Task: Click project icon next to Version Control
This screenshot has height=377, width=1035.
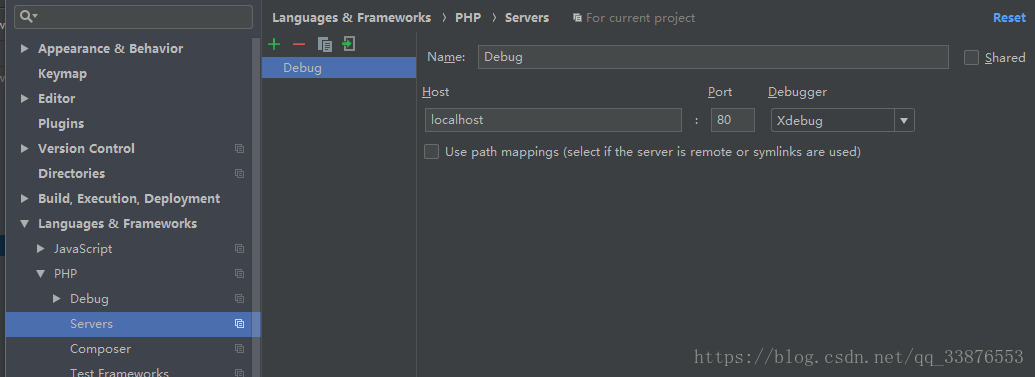Action: pyautogui.click(x=240, y=149)
